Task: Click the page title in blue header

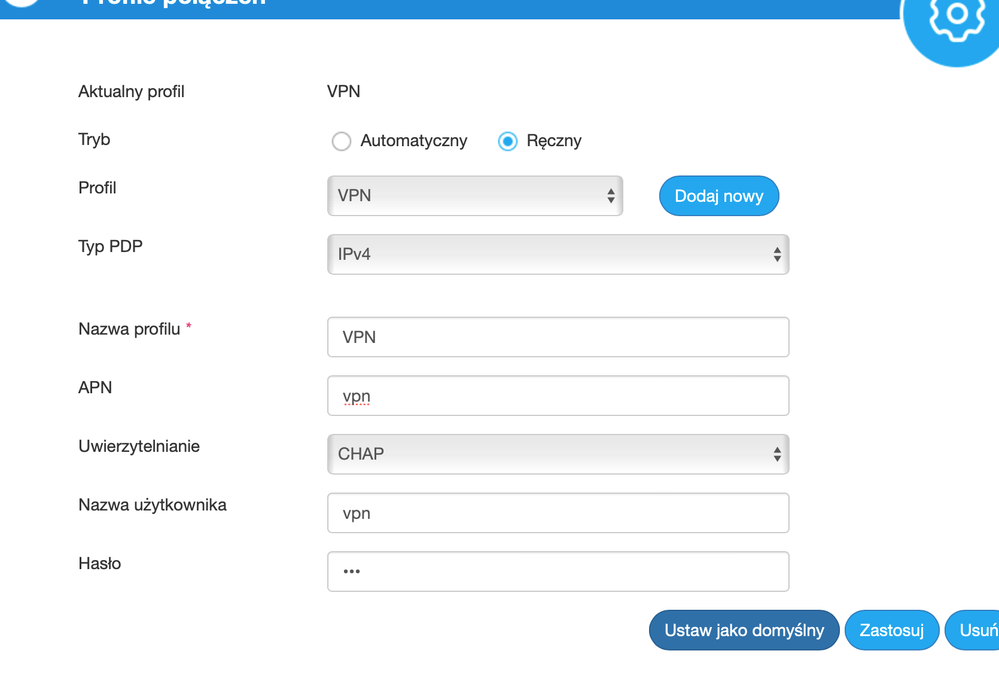Action: coord(175,4)
